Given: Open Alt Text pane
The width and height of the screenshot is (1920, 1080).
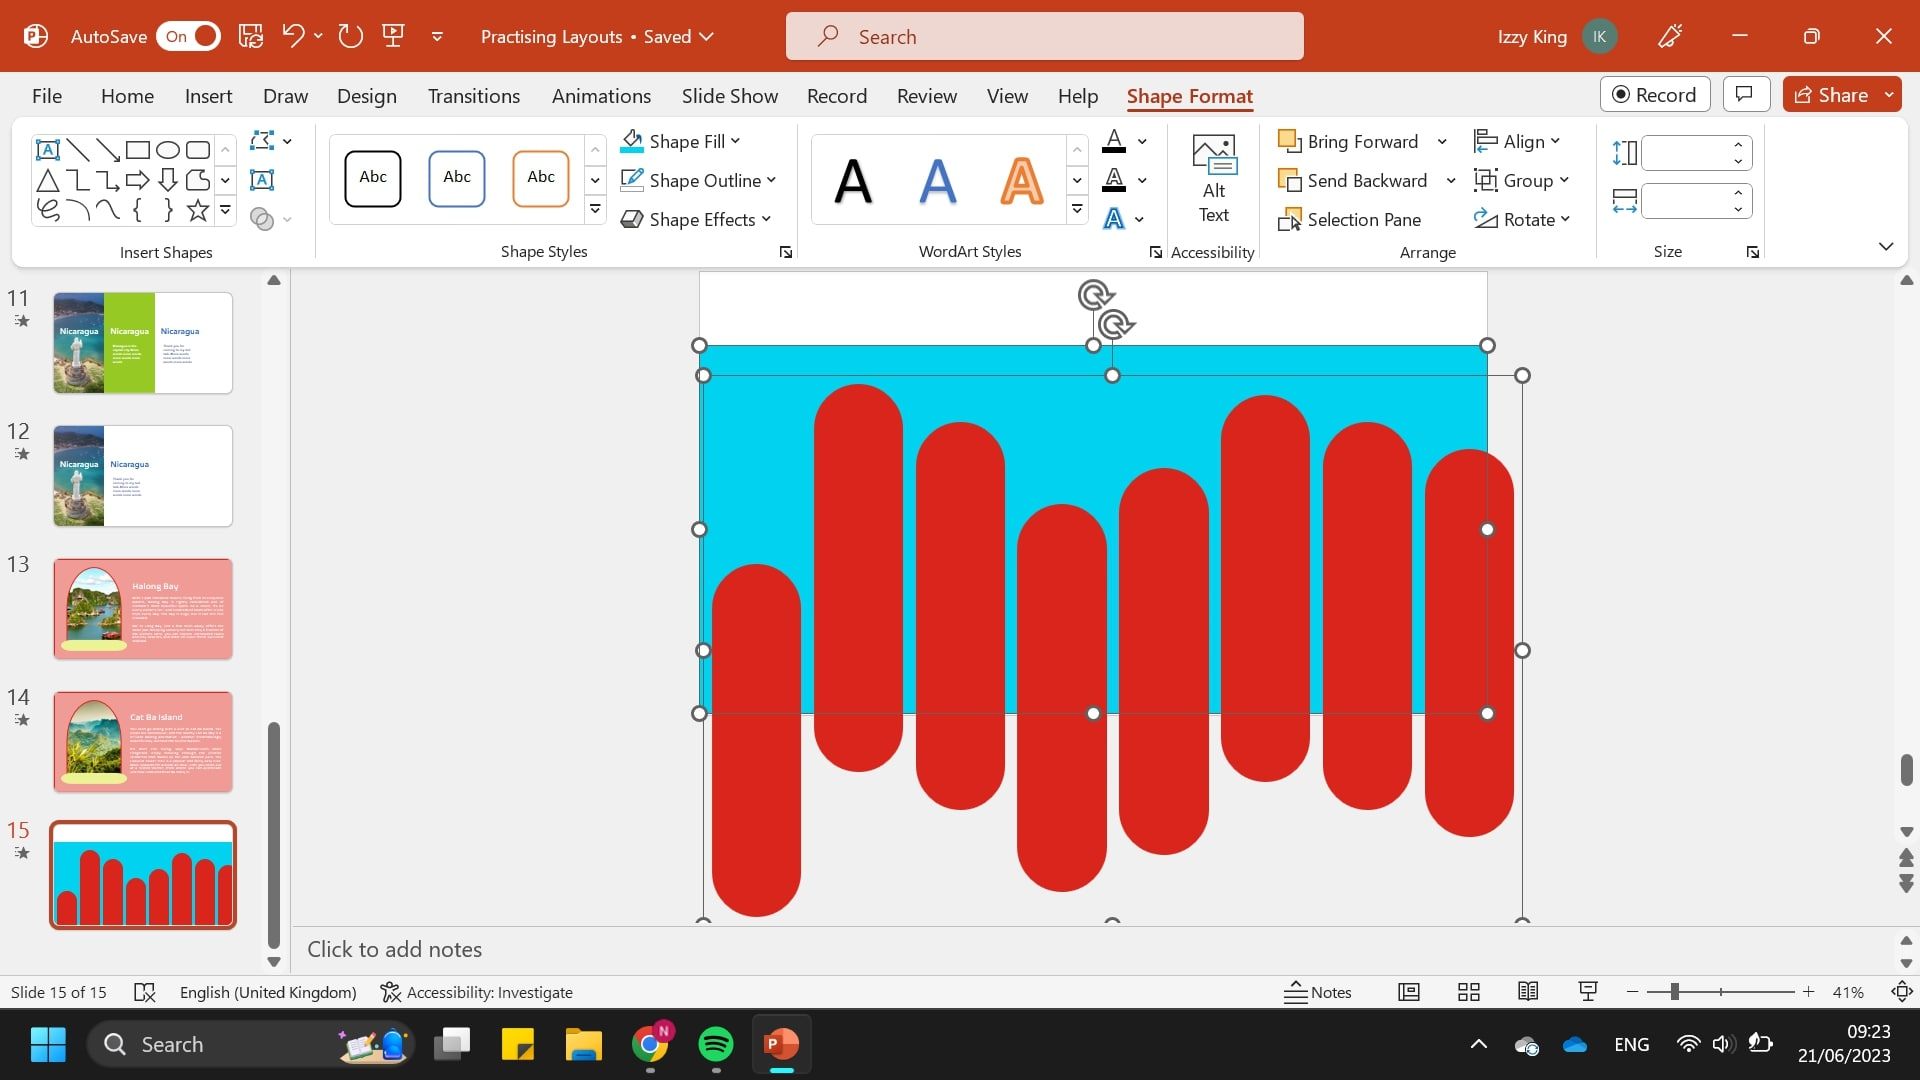Looking at the screenshot, I should [1214, 180].
